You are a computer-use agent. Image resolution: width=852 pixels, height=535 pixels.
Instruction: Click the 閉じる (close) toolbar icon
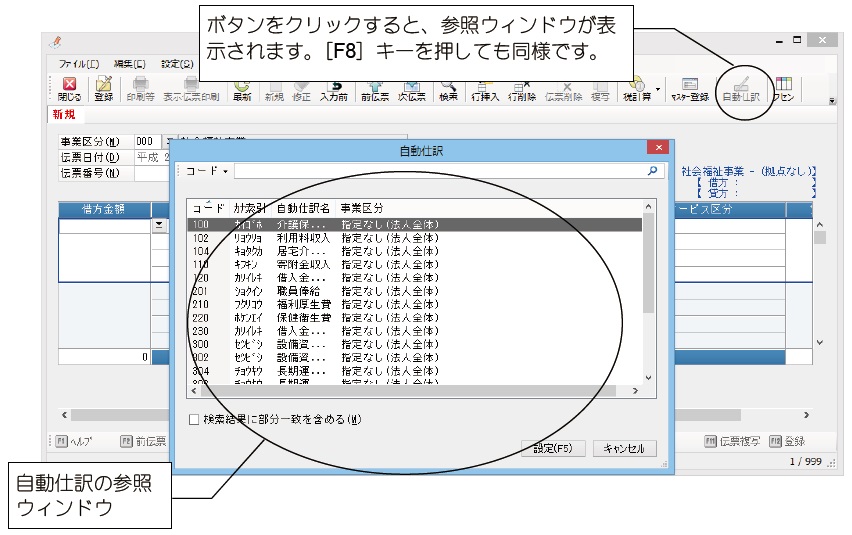pyautogui.click(x=69, y=89)
